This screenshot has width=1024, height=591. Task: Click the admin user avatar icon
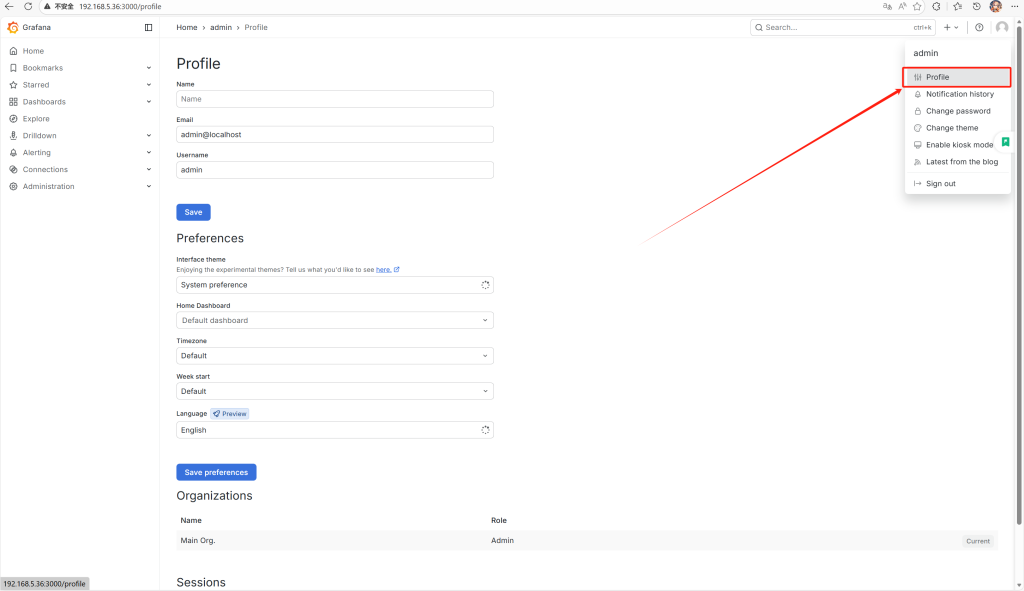(x=1002, y=27)
